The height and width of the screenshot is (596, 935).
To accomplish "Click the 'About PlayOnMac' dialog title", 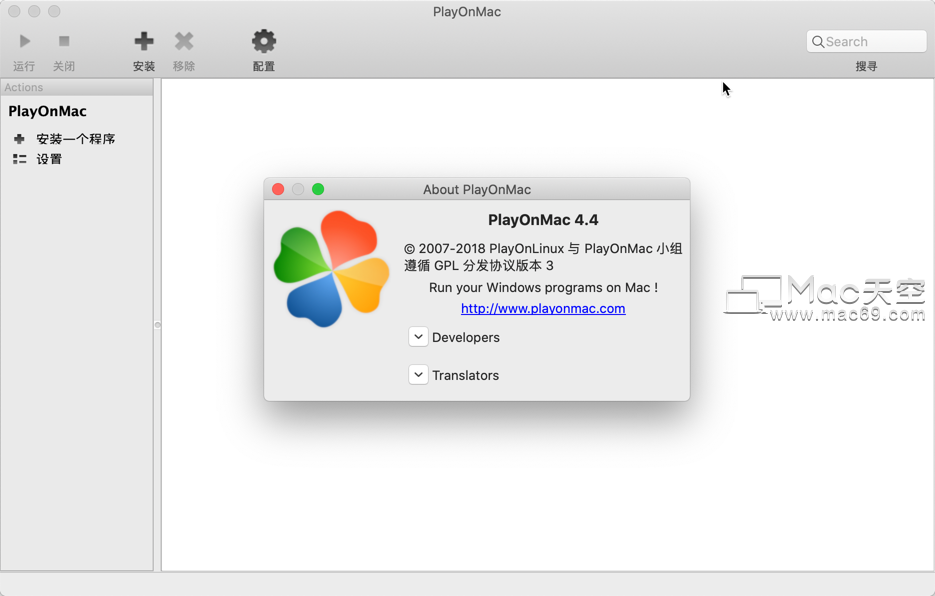I will tap(477, 190).
